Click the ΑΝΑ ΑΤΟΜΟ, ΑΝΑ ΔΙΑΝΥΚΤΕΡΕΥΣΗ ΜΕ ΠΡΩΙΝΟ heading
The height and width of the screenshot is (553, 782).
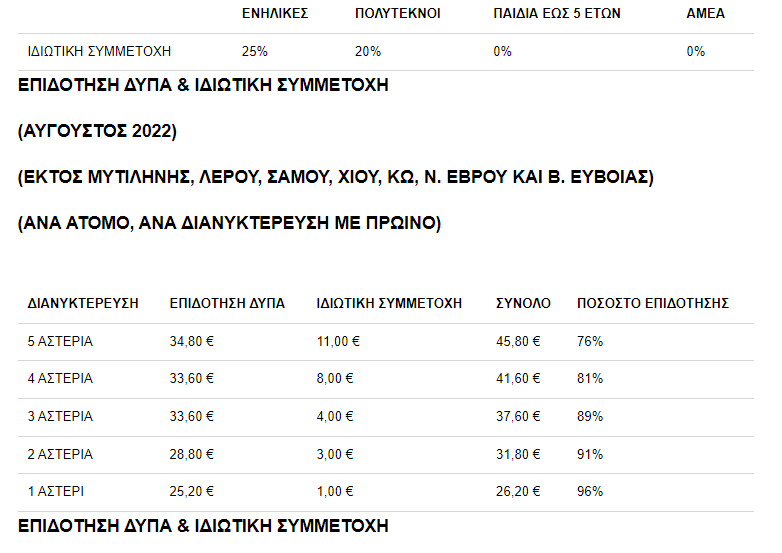click(x=229, y=223)
